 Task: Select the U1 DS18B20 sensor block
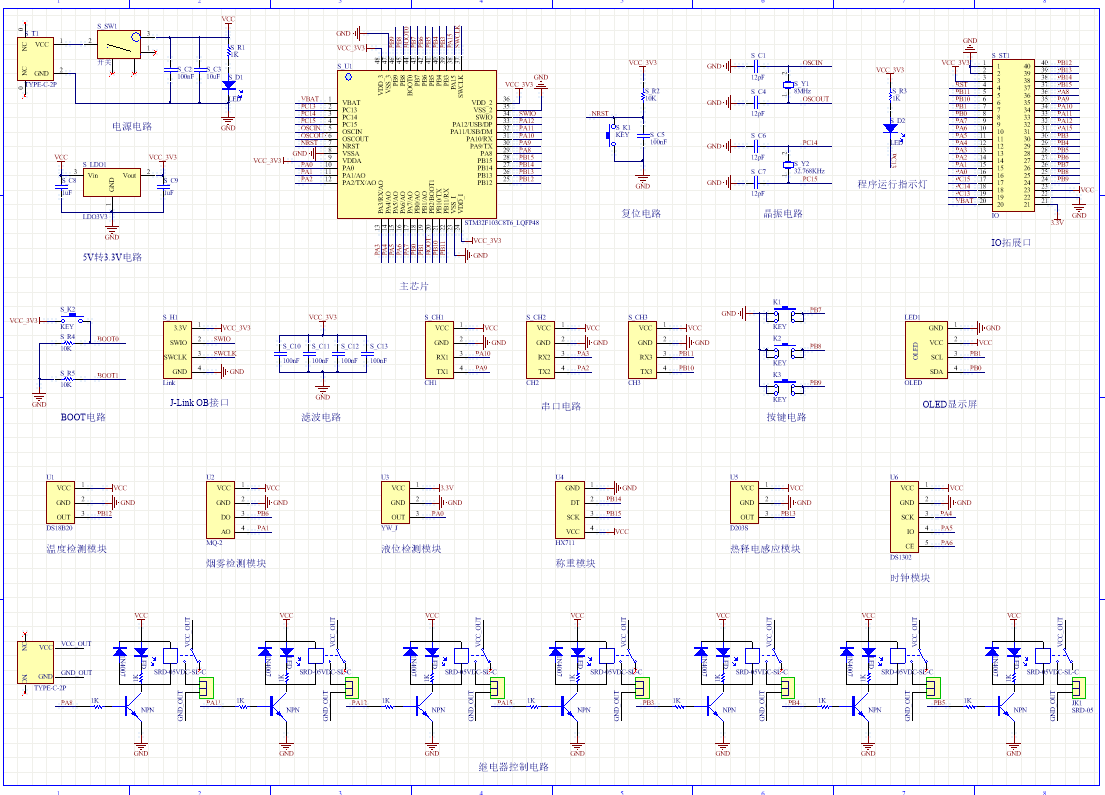click(61, 503)
